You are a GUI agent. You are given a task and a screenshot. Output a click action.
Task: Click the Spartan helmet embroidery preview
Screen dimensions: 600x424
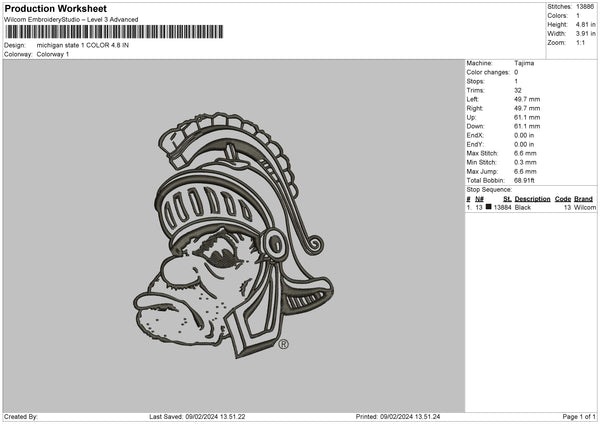coord(233,235)
